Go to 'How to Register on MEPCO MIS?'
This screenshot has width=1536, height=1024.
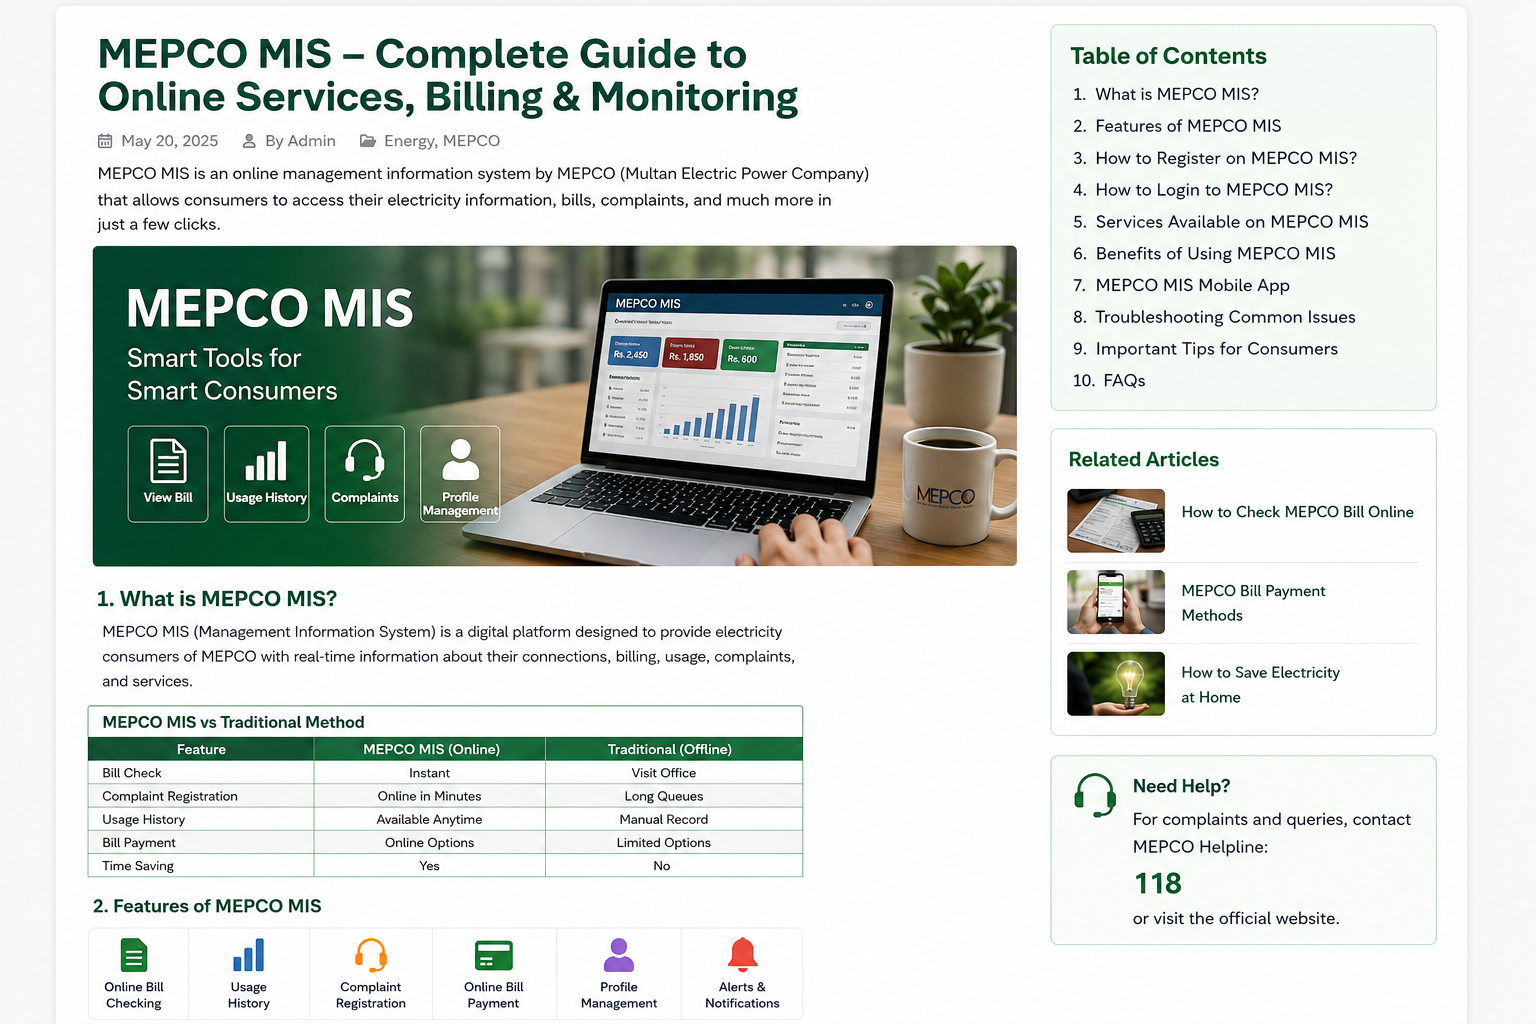[1226, 158]
